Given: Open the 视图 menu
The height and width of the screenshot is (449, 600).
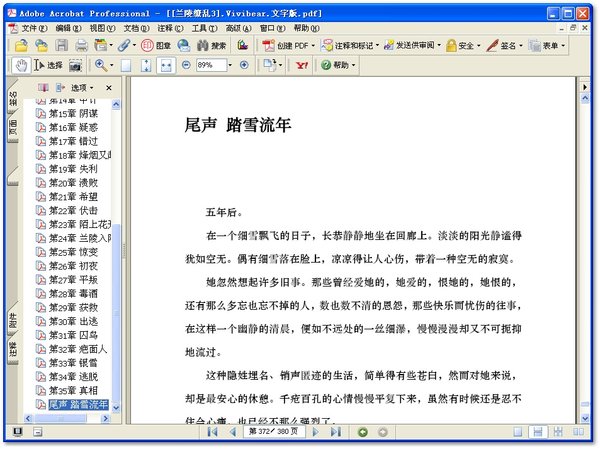Looking at the screenshot, I should pos(102,28).
